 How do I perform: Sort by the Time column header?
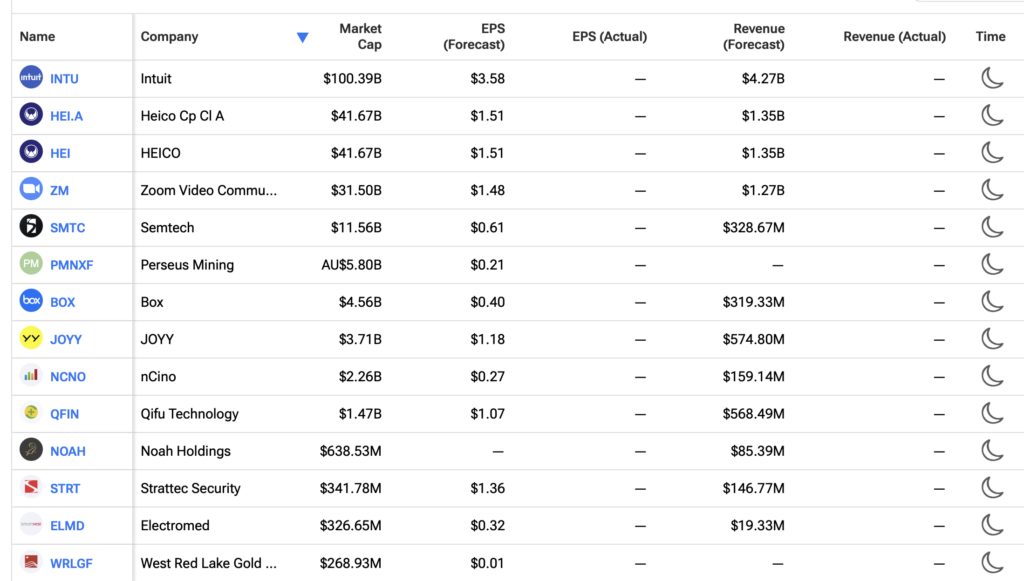click(x=991, y=37)
